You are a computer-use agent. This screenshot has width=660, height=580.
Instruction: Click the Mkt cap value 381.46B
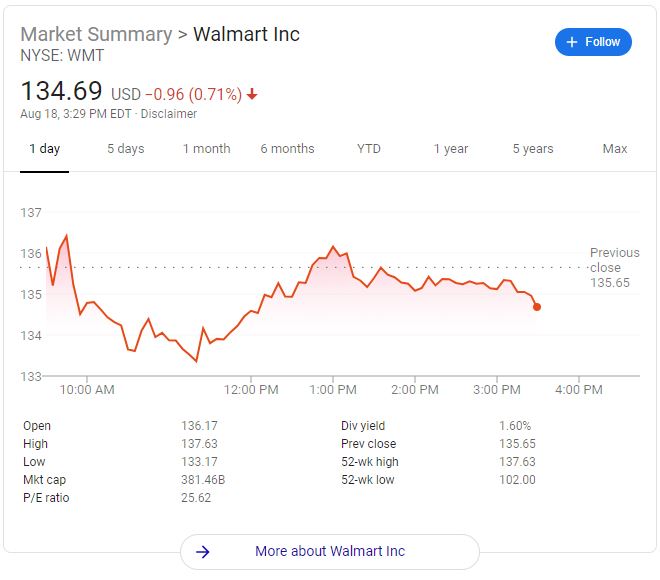tap(203, 480)
